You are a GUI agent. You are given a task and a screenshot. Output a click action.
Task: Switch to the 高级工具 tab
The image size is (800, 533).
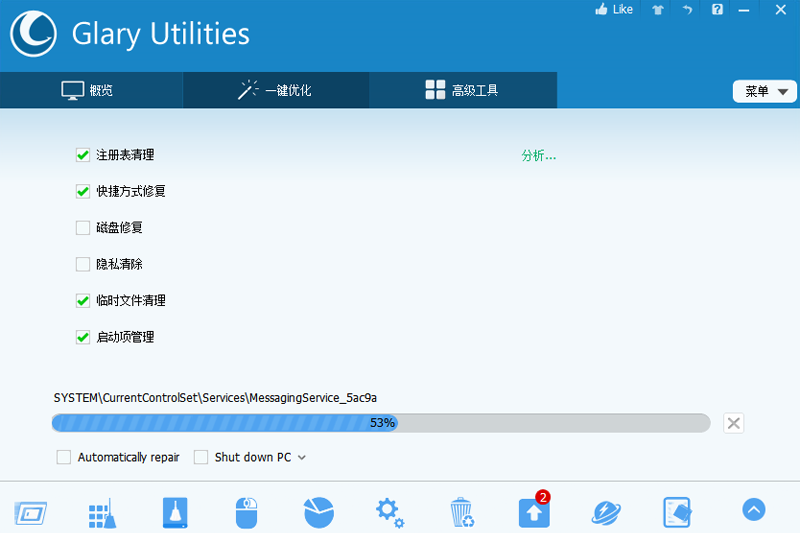pyautogui.click(x=463, y=90)
